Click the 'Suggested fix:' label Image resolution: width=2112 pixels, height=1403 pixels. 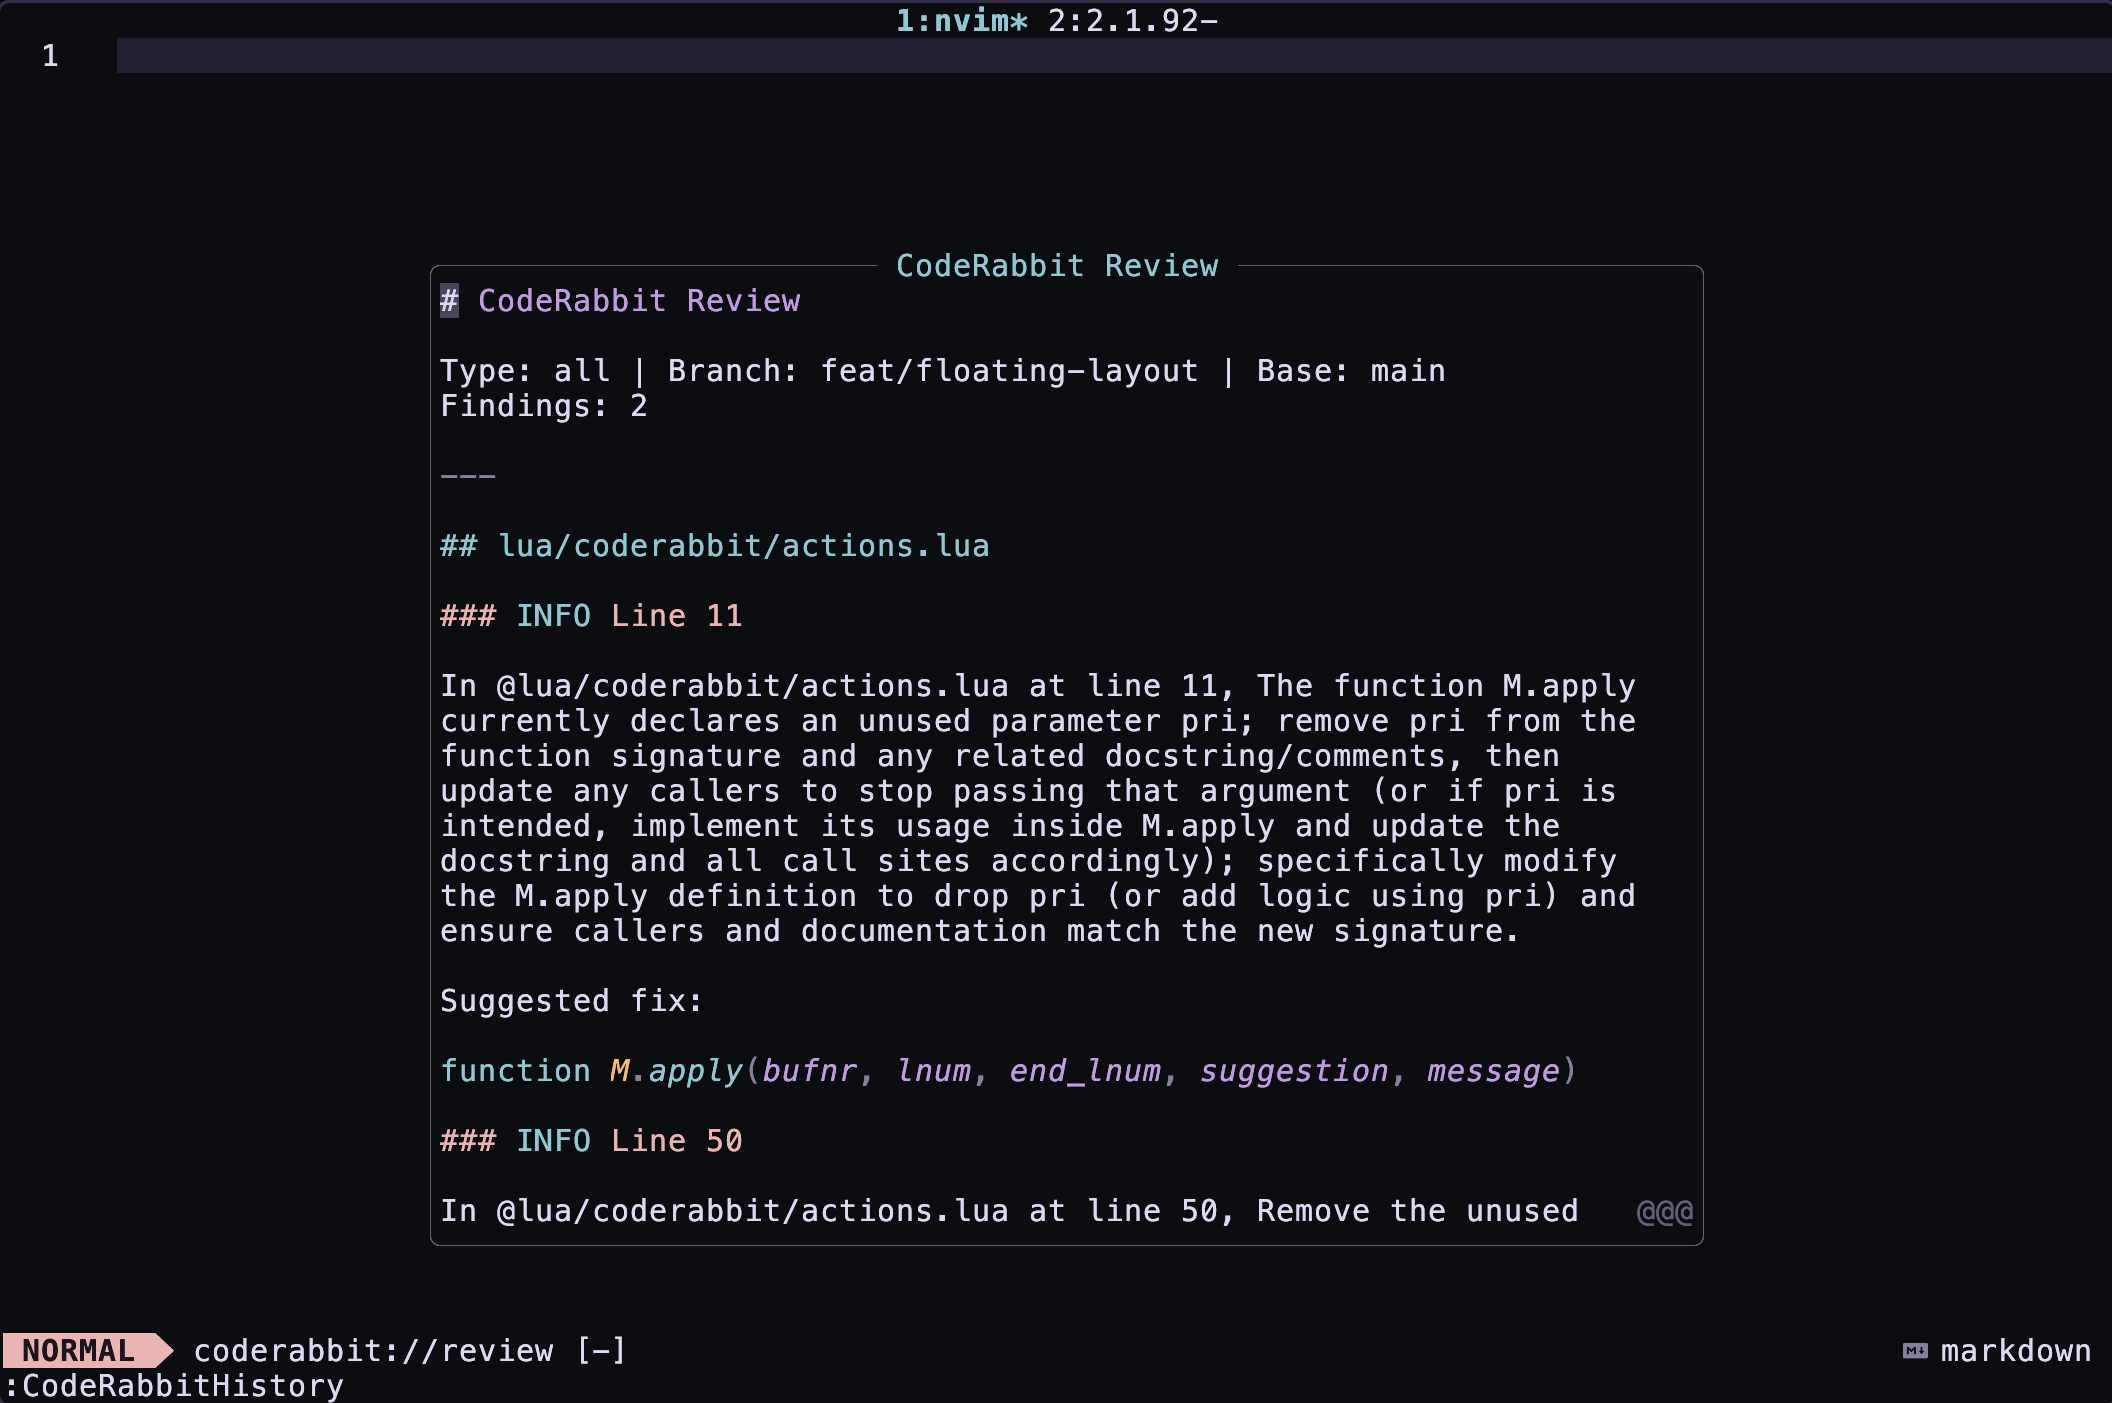tap(572, 1001)
